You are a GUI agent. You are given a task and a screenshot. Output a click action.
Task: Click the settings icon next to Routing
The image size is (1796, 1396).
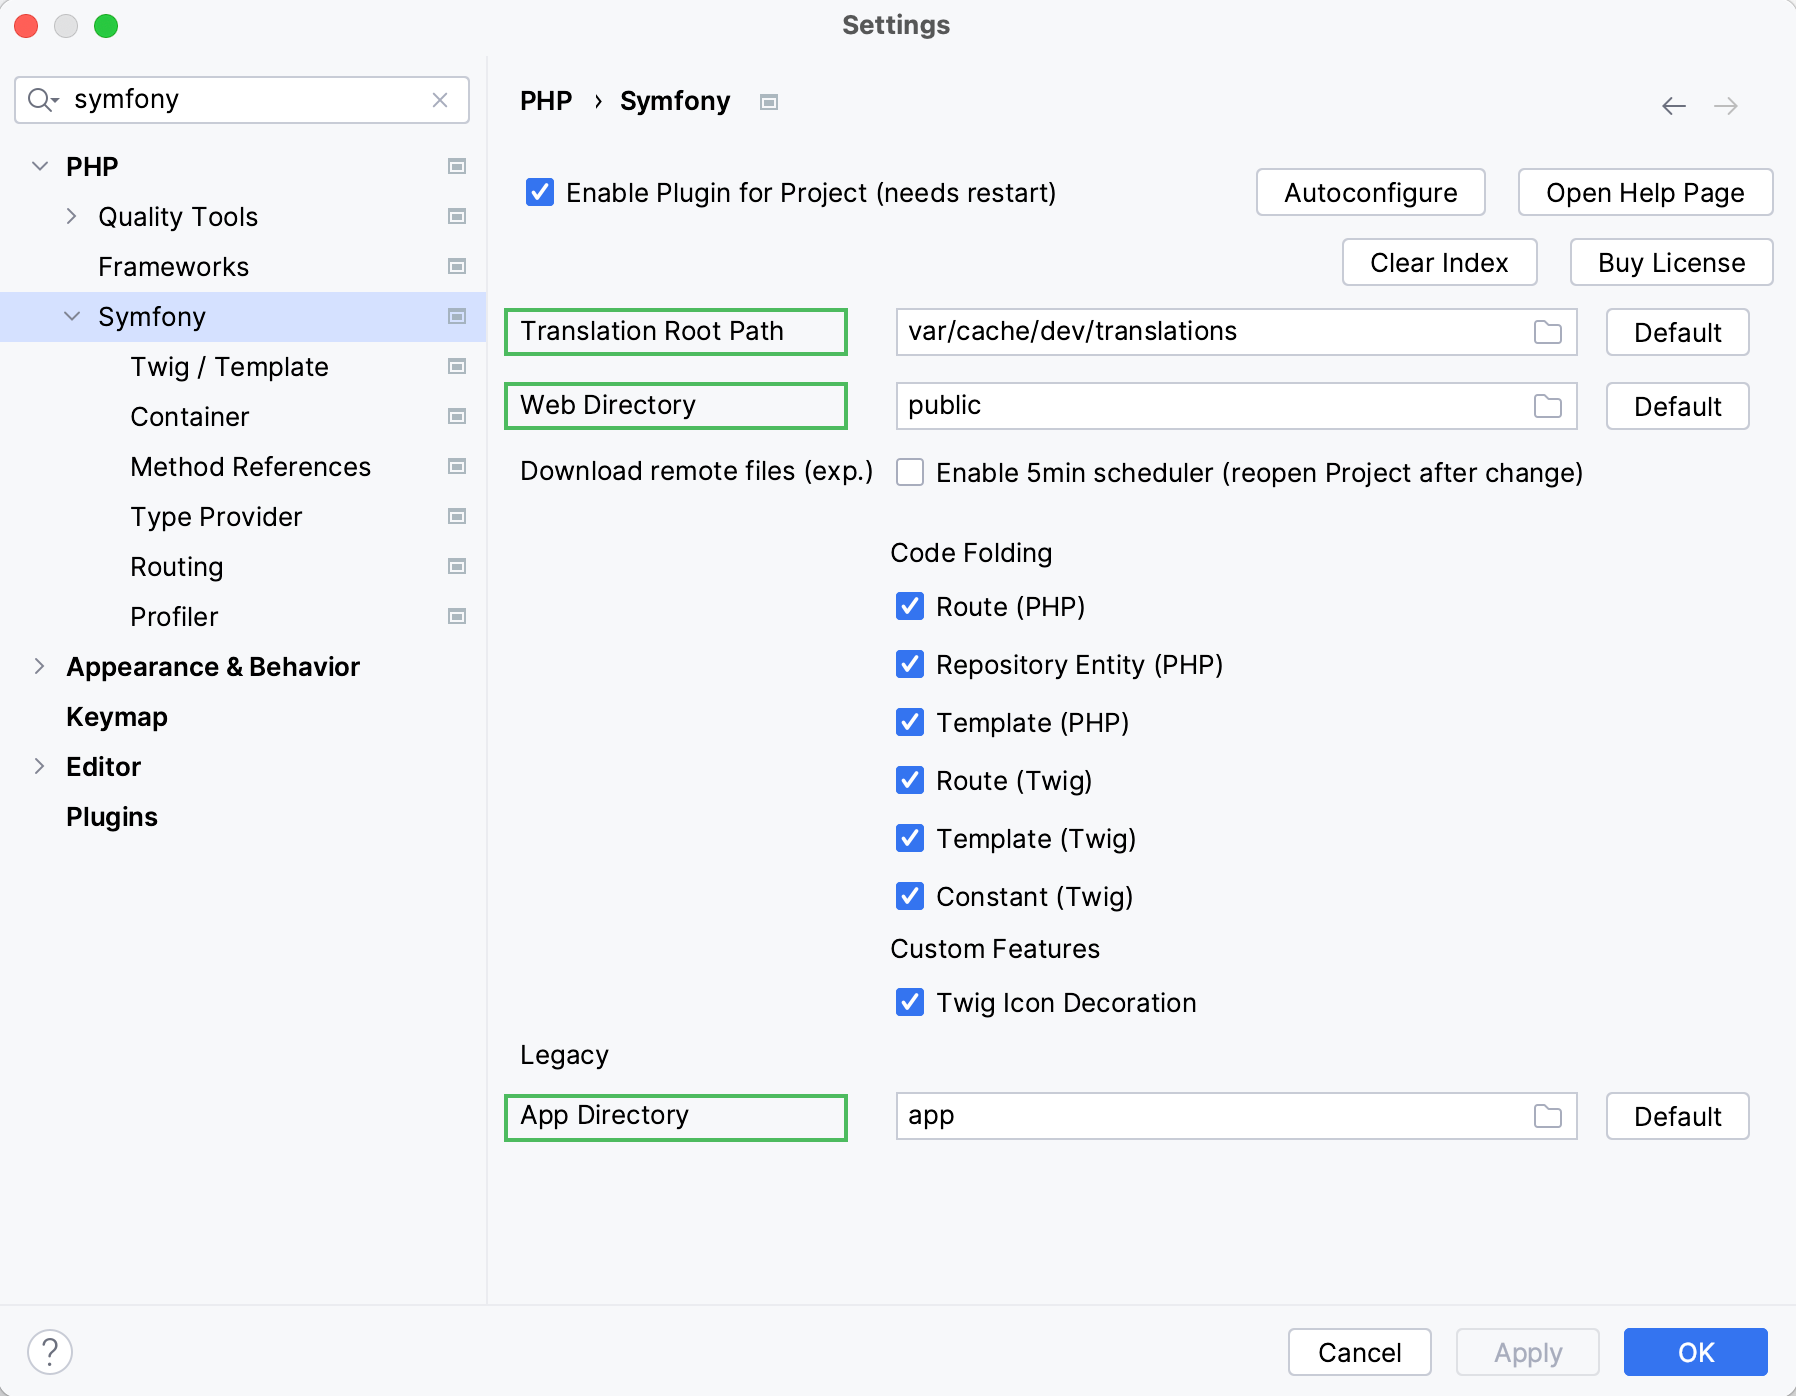click(458, 566)
